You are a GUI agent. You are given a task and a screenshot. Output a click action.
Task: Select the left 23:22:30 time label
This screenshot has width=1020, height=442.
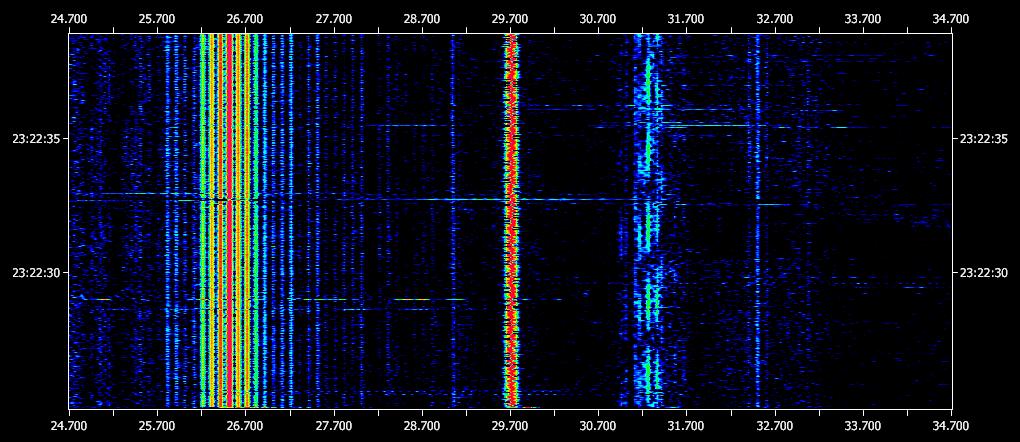[36, 272]
